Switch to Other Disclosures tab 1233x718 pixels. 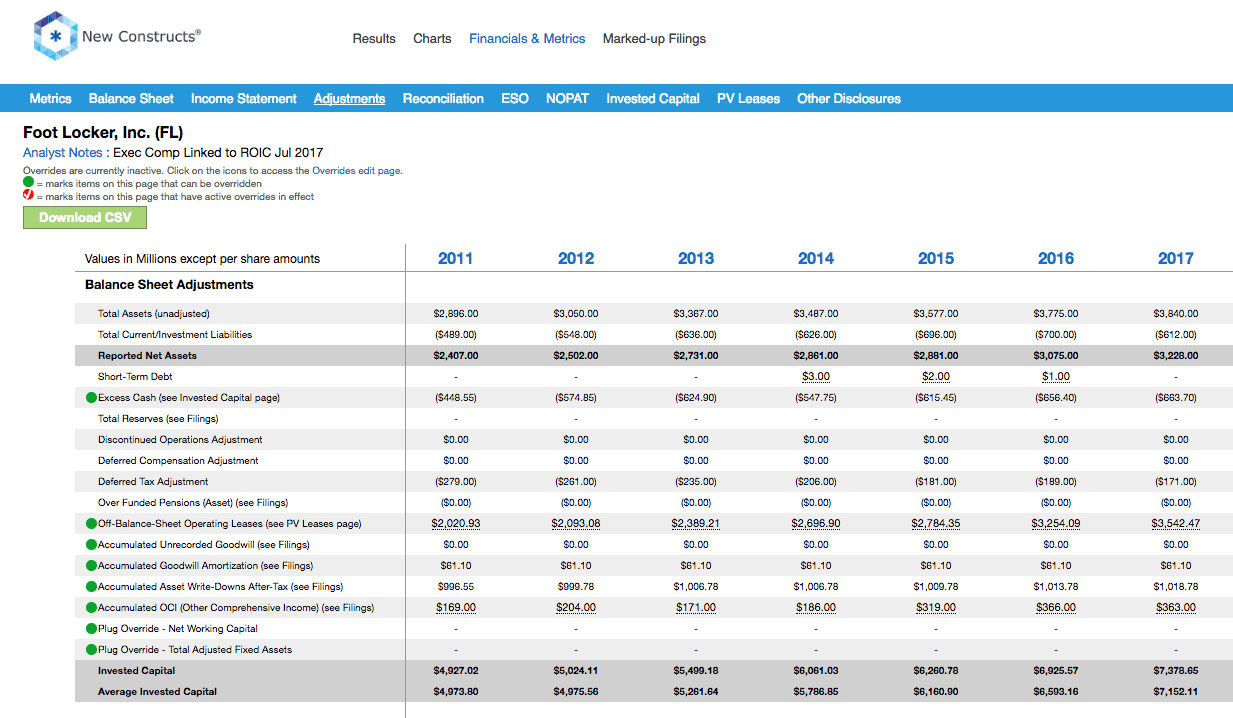(x=849, y=98)
